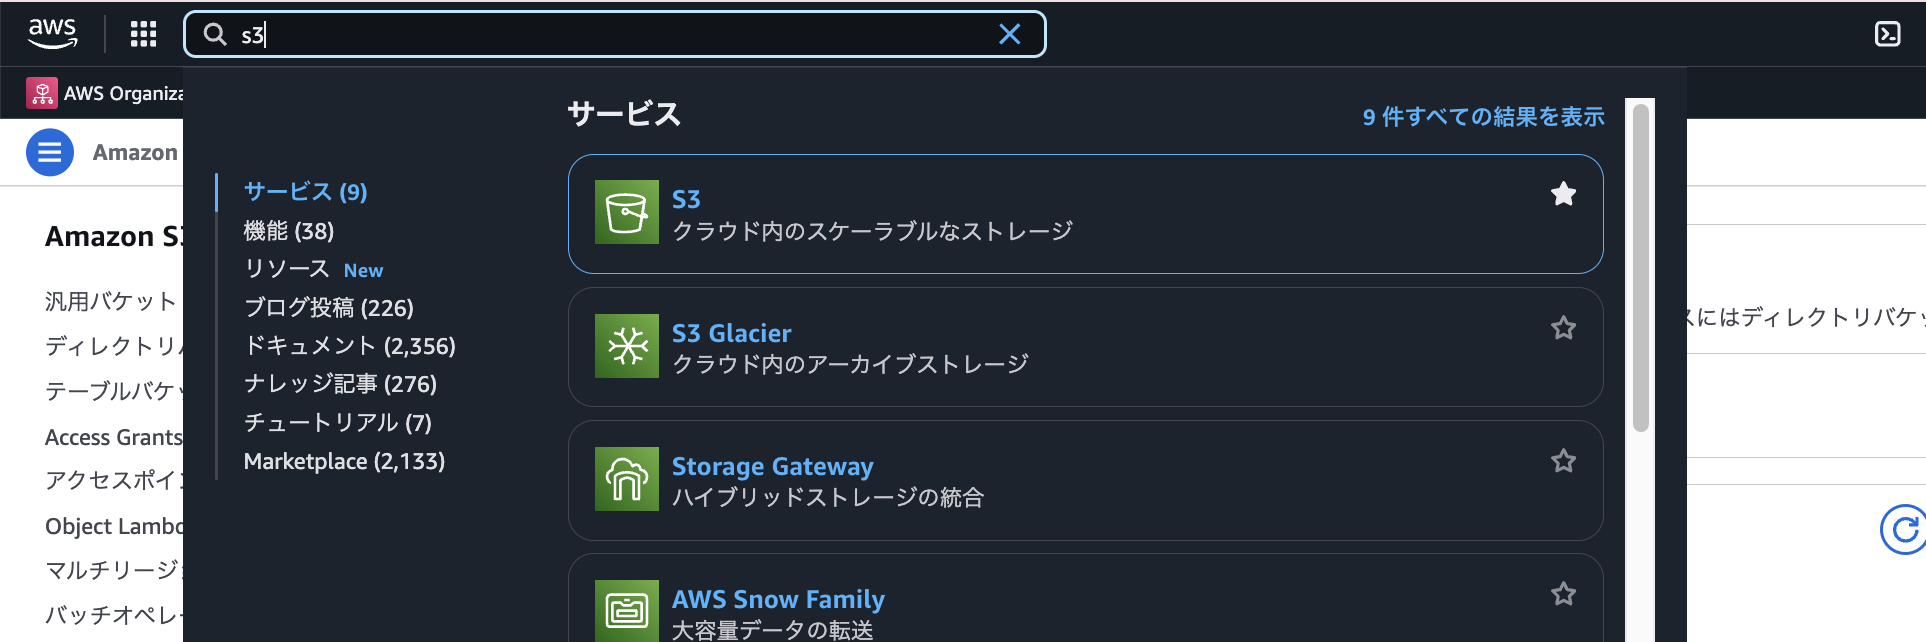The image size is (1926, 642).
Task: Open the services grid menu icon
Action: 143,34
